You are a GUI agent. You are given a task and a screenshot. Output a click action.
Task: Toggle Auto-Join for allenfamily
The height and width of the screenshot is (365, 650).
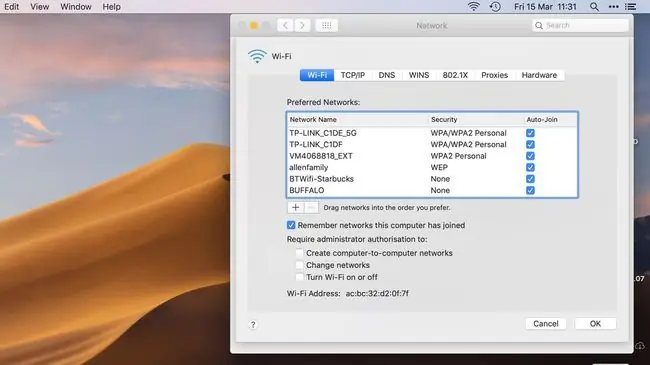[x=530, y=168]
